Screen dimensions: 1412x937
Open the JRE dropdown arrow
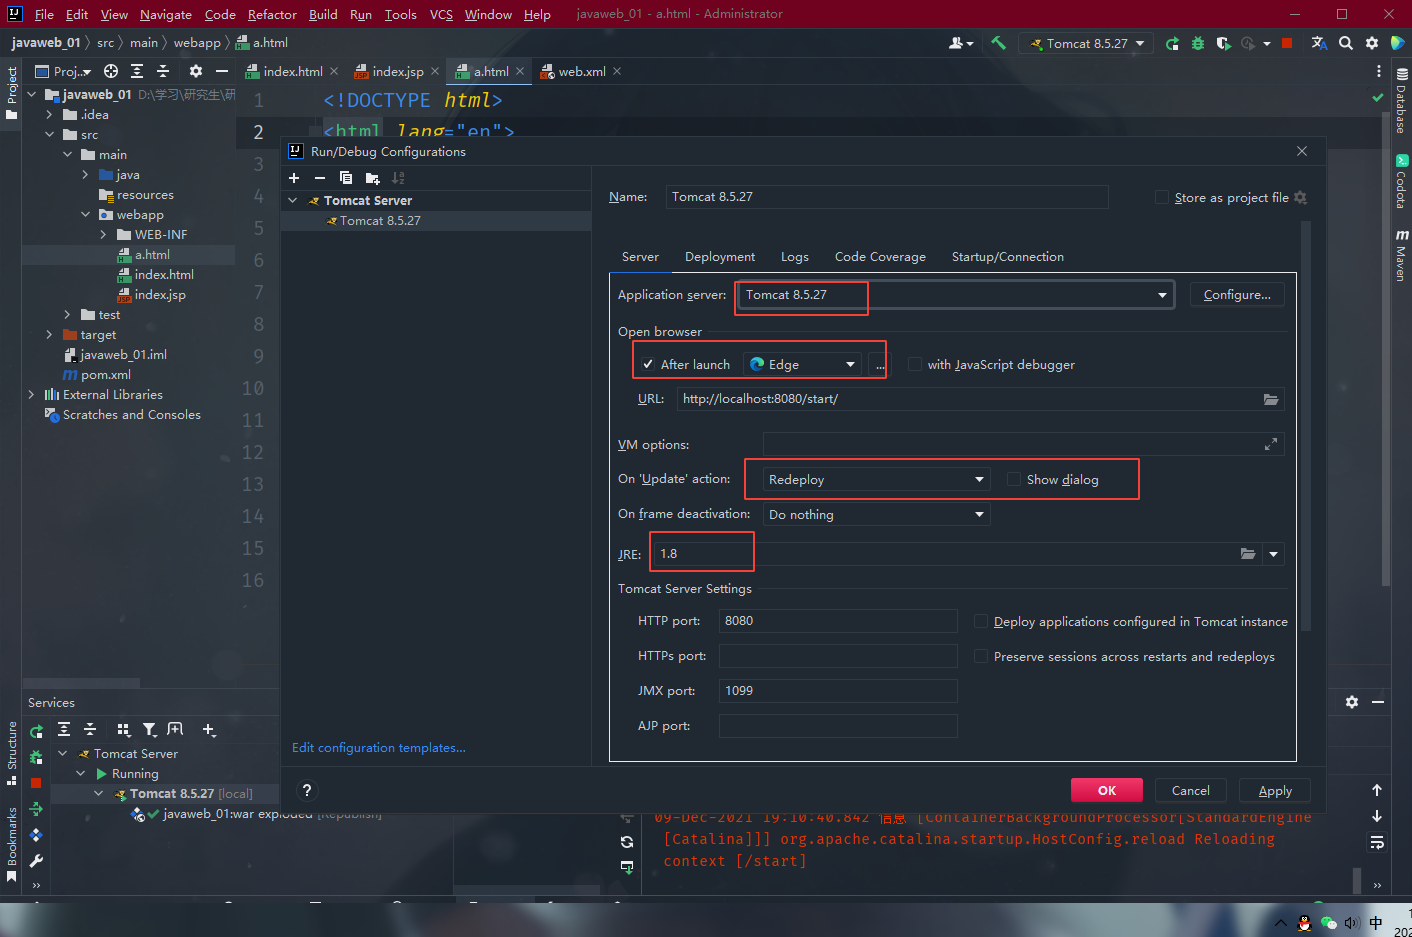(1273, 554)
